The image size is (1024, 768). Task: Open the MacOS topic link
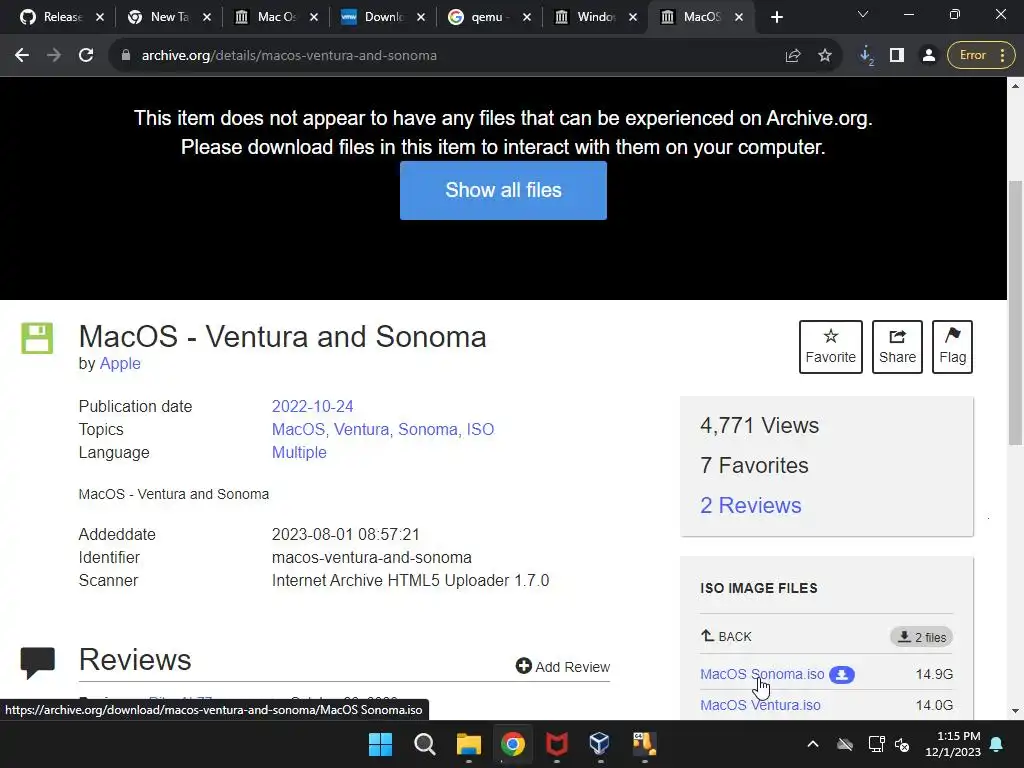pyautogui.click(x=298, y=429)
